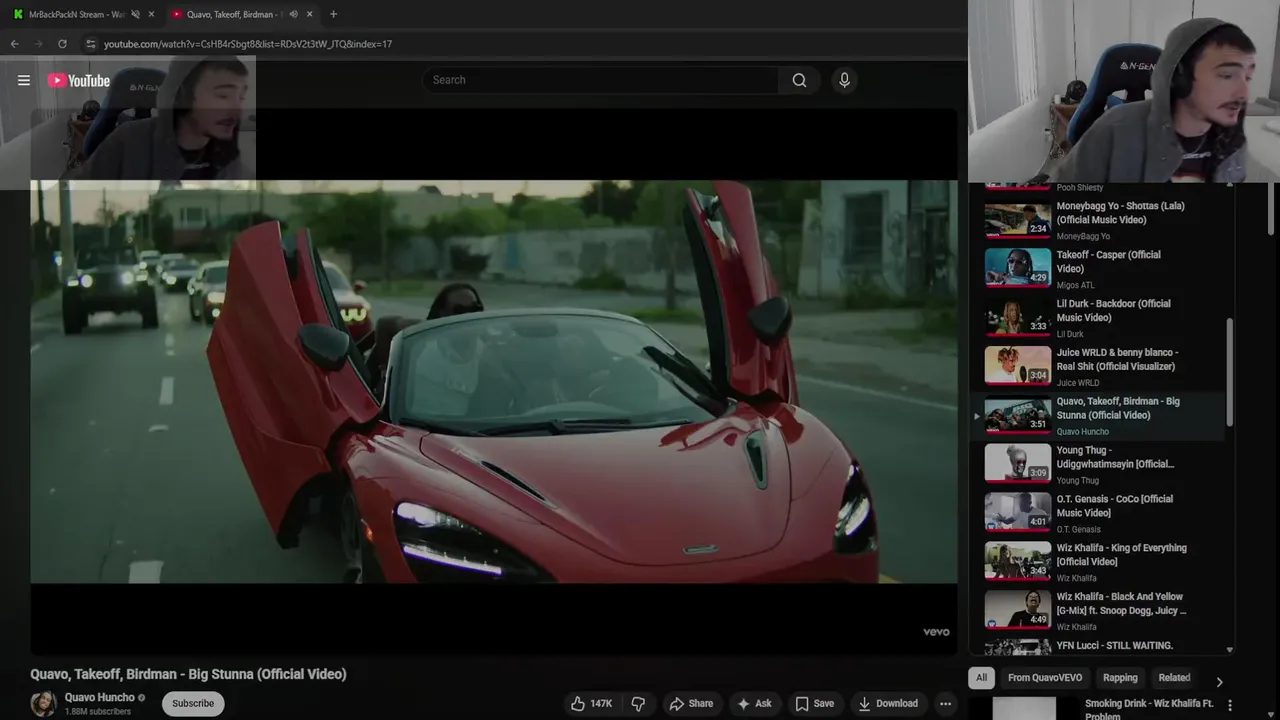1280x720 pixels.
Task: Play Wiz Khalifa Black And Yellow G-Mix
Action: pos(1121,604)
